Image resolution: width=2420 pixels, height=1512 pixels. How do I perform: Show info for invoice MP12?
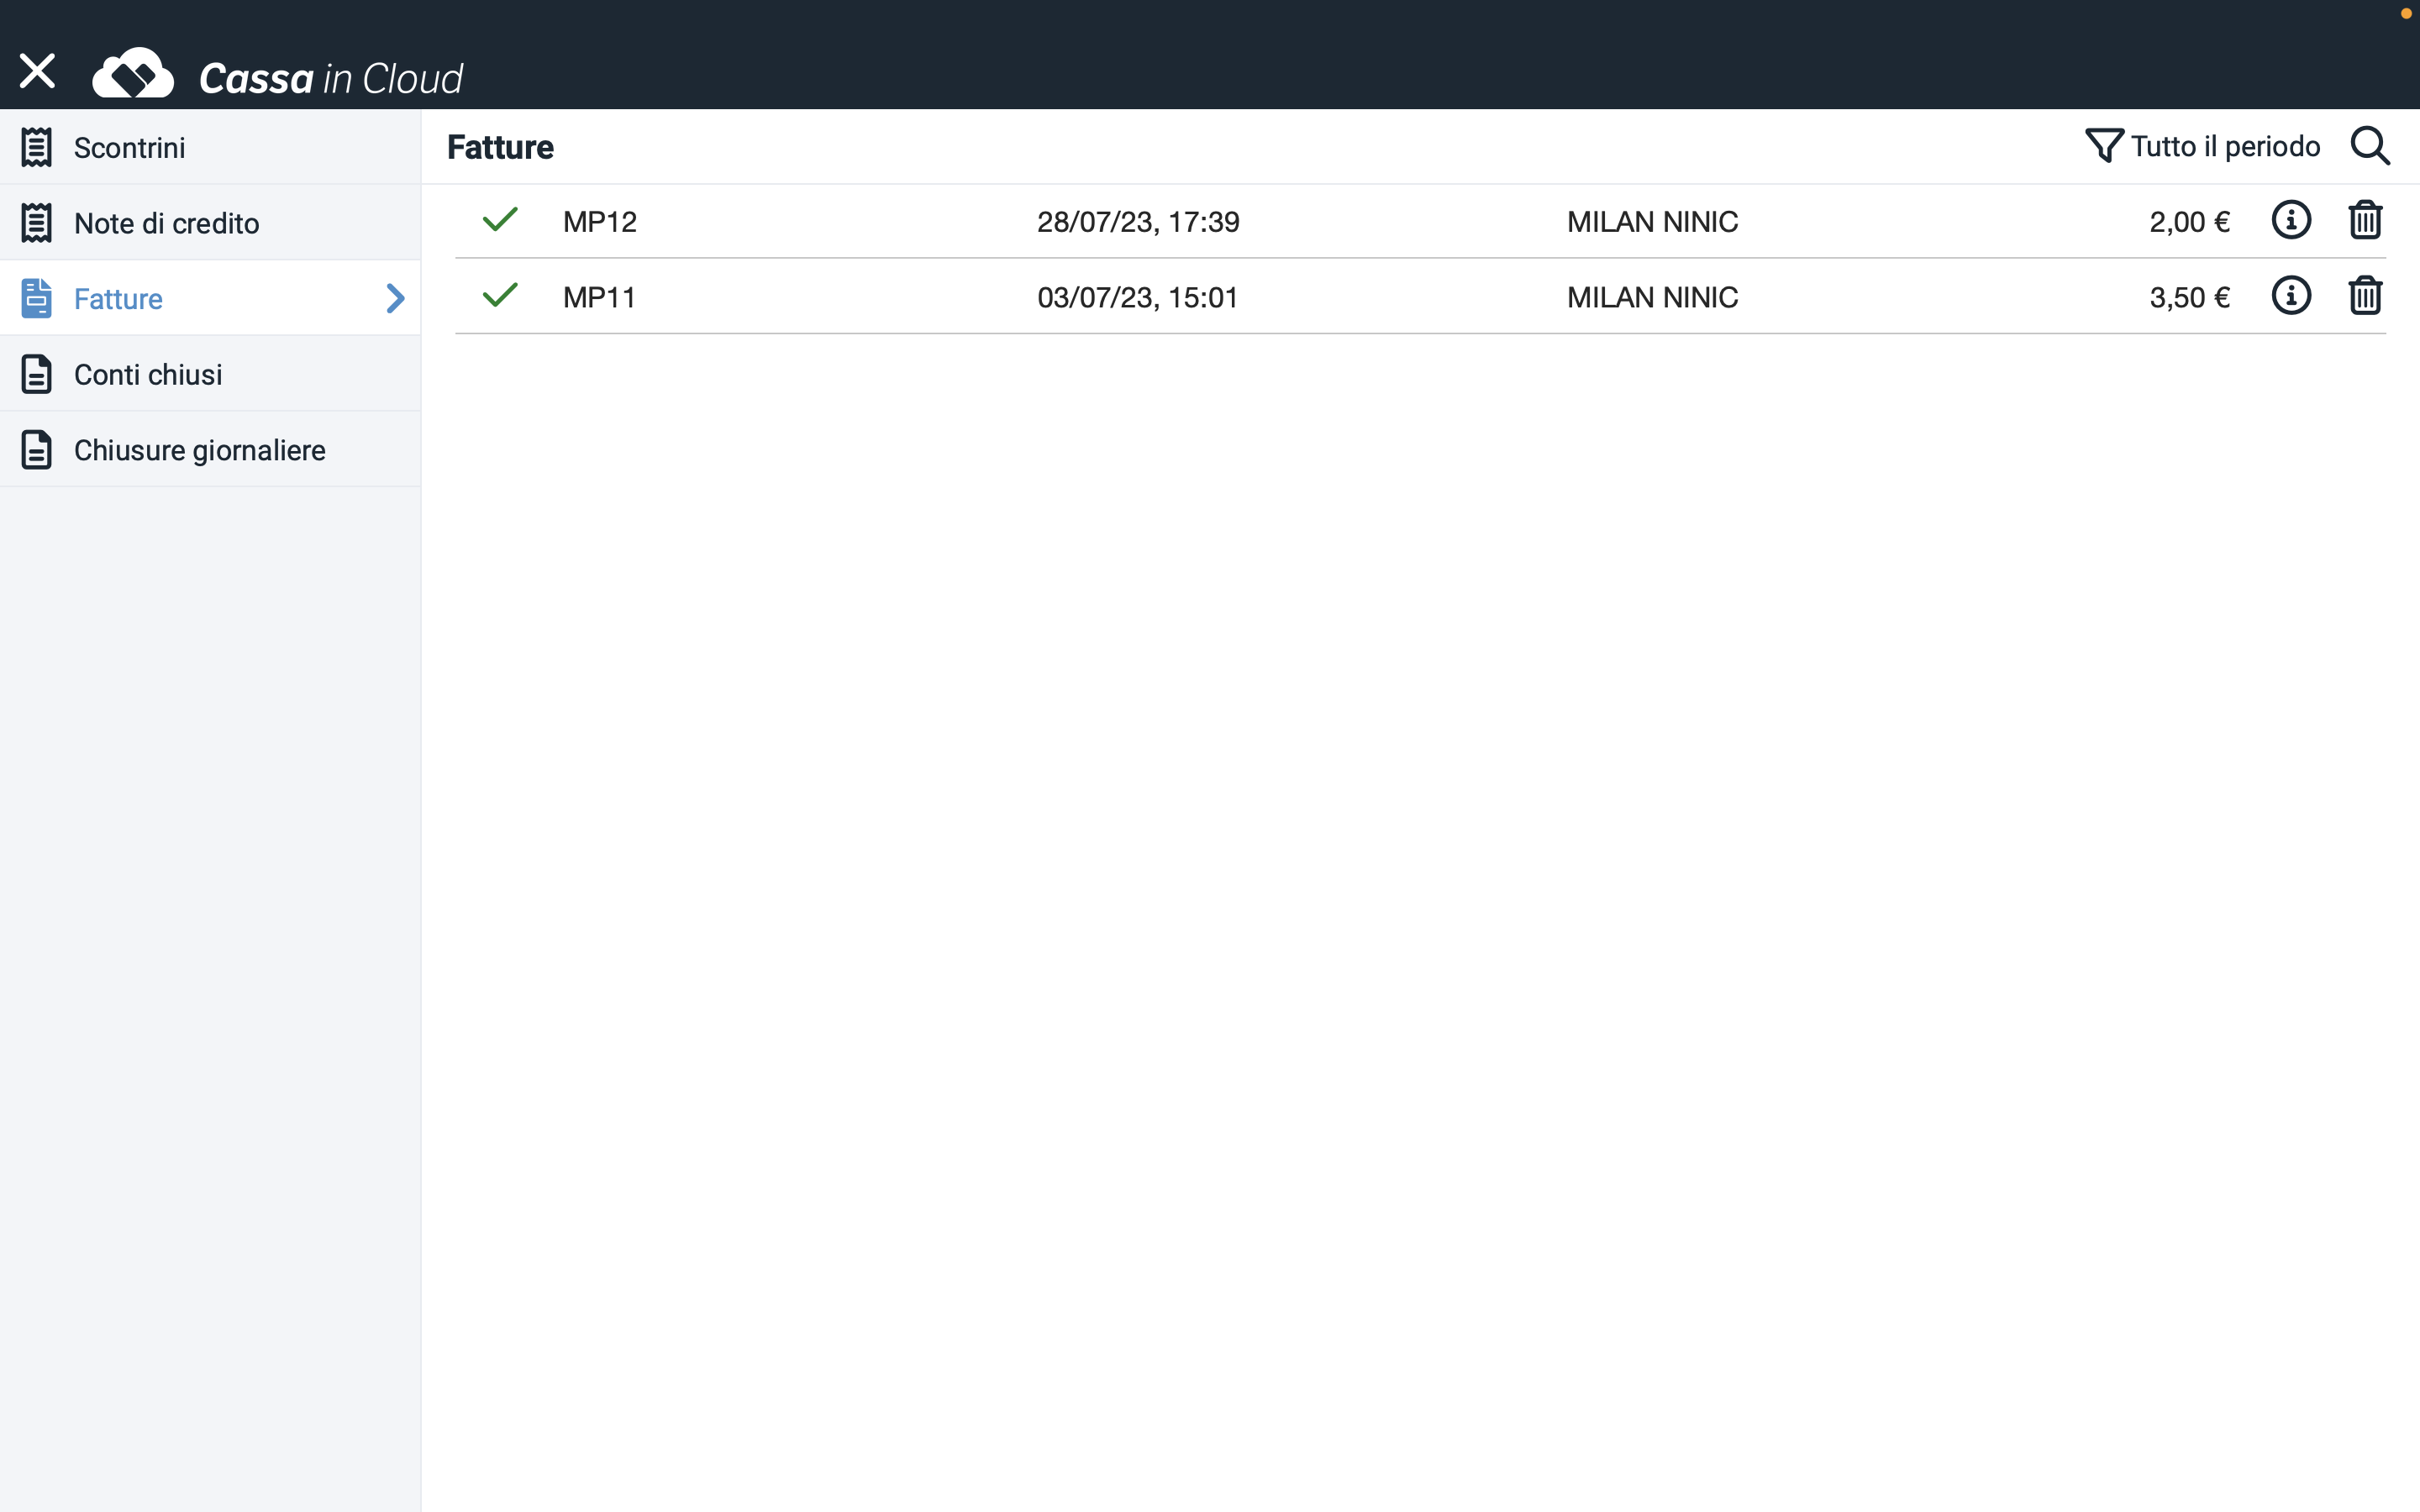tap(2291, 220)
